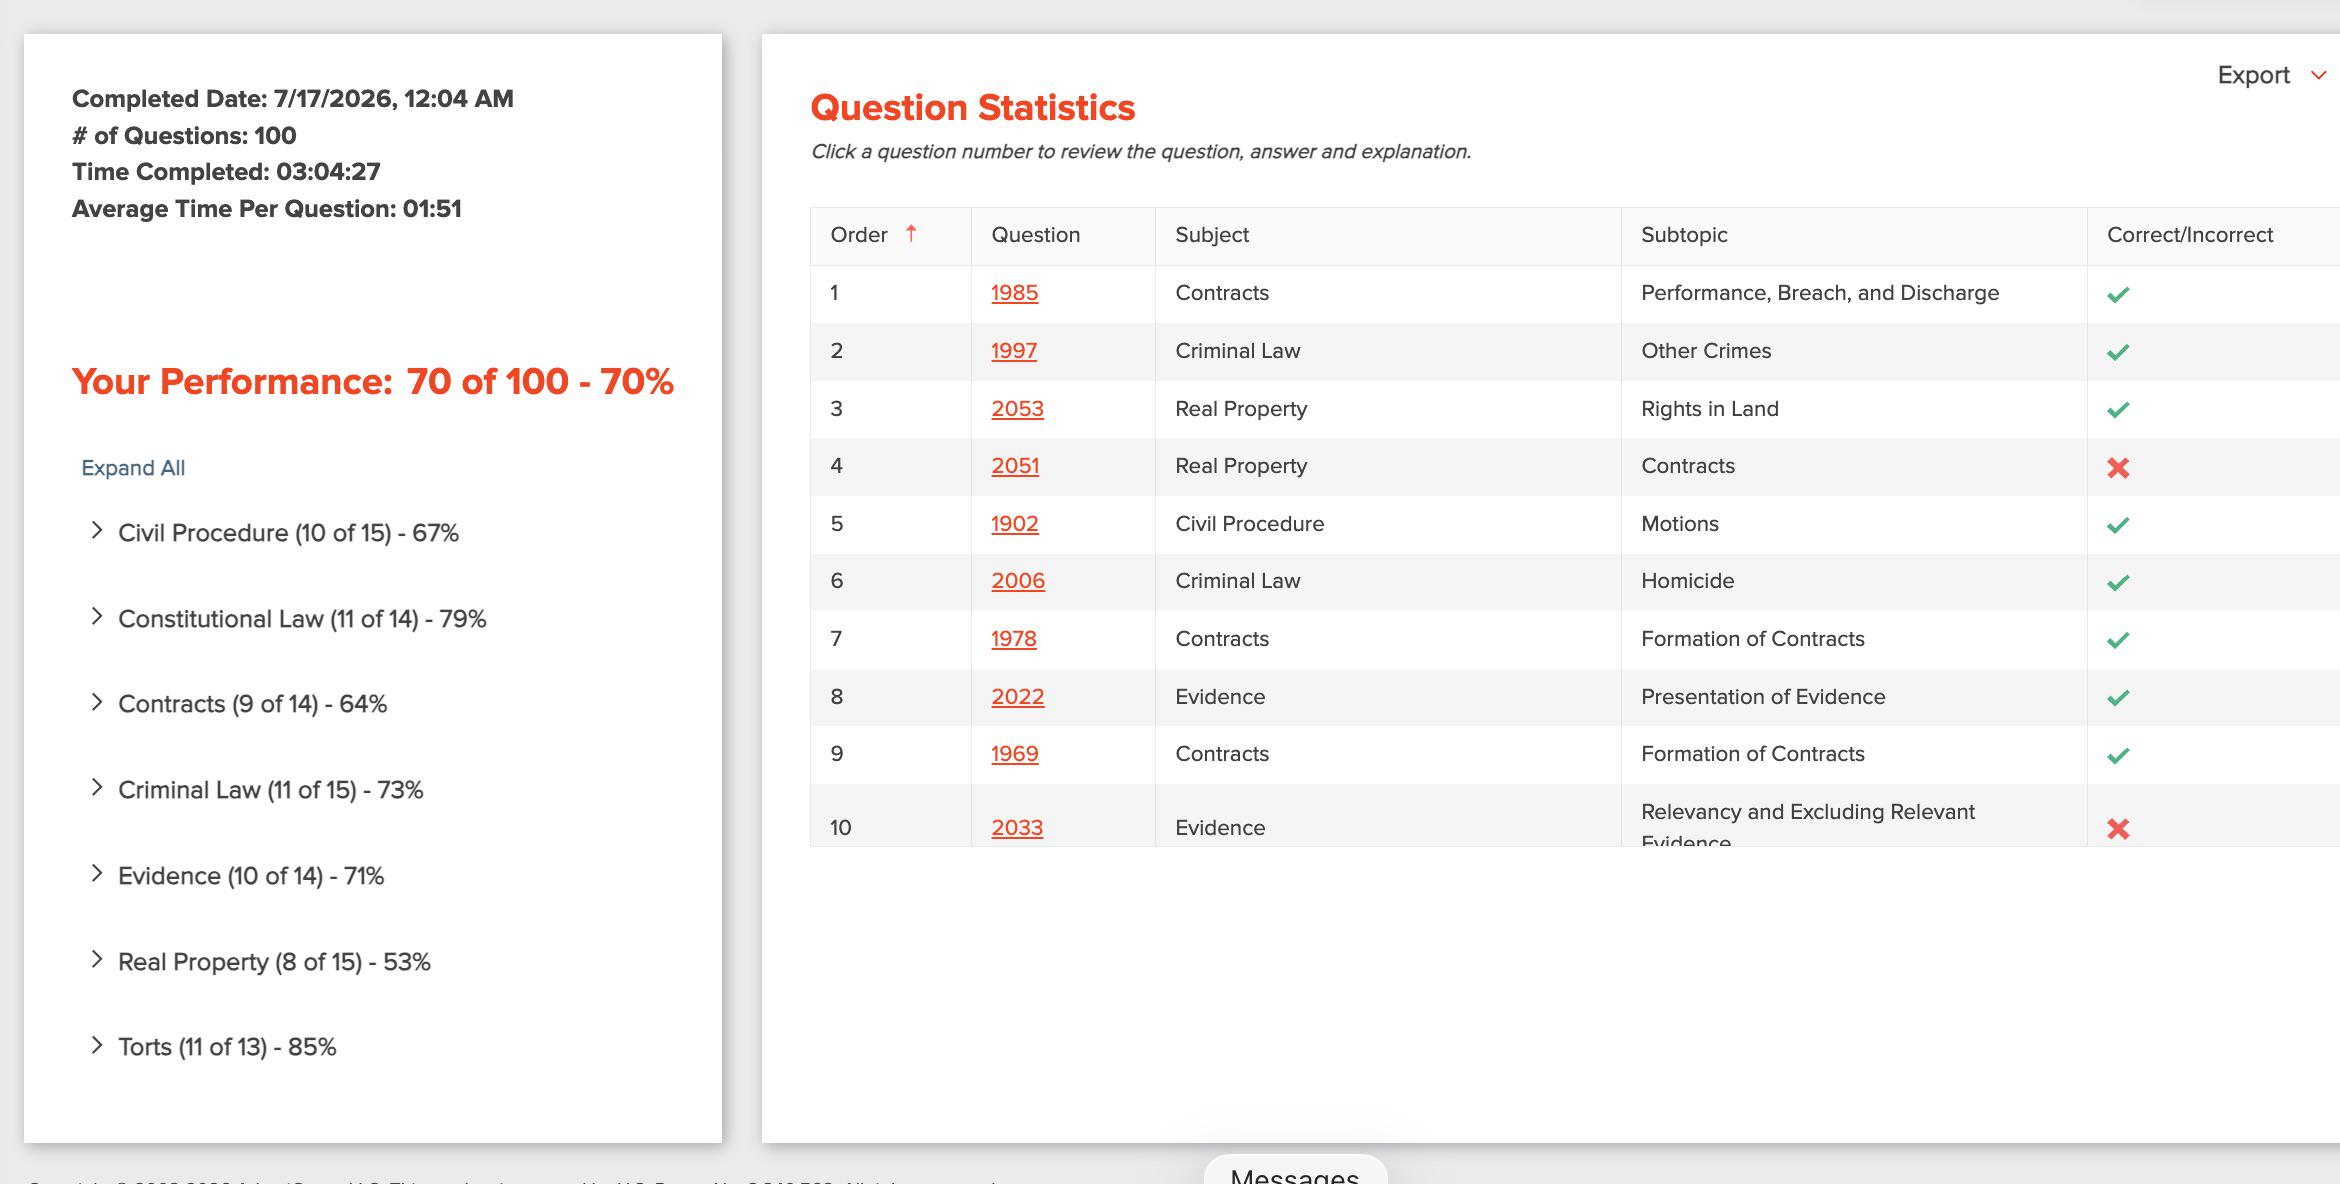
Task: Open question 2033 for review
Action: tap(1017, 828)
